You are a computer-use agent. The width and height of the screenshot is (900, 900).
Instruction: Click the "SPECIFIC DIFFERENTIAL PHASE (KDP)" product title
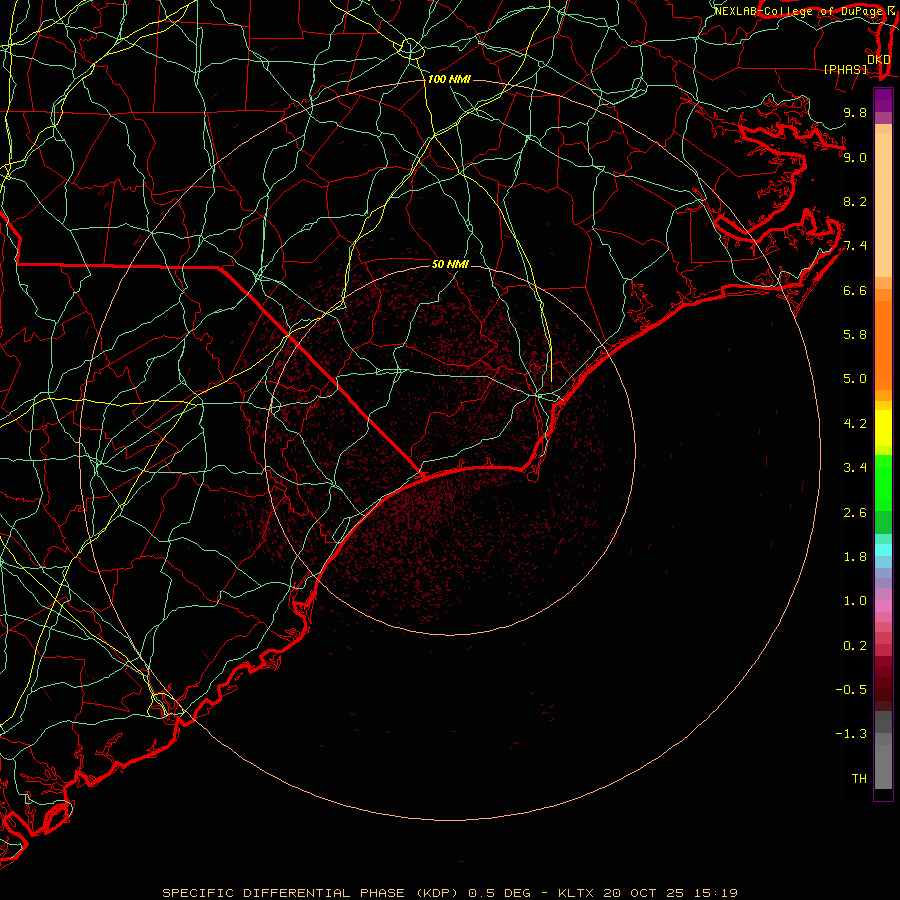coord(312,893)
